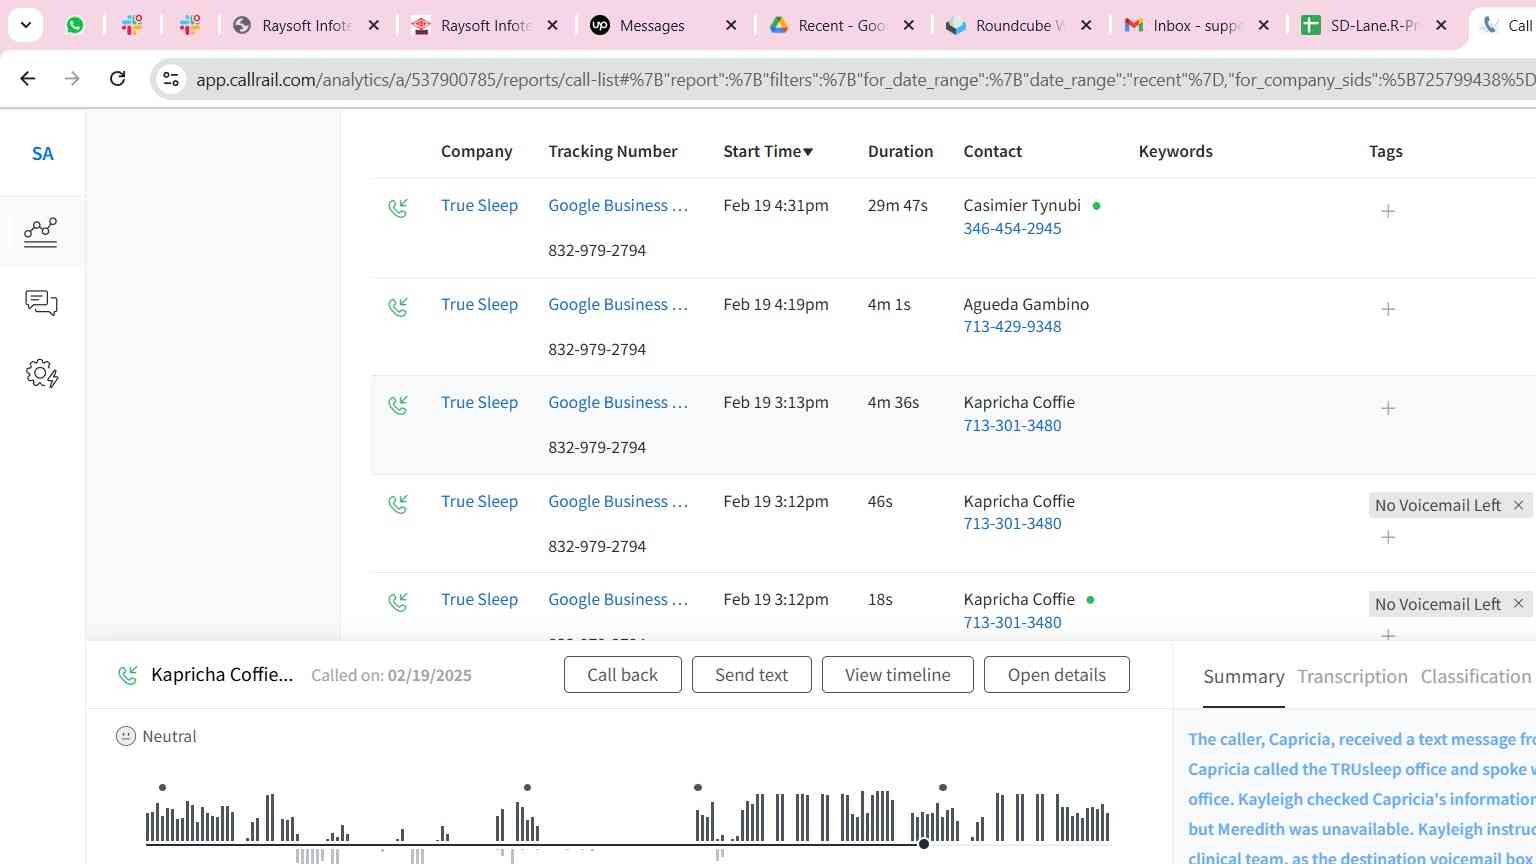Image resolution: width=1536 pixels, height=864 pixels.
Task: Select Agueda Gambino contact name
Action: coord(1026,304)
